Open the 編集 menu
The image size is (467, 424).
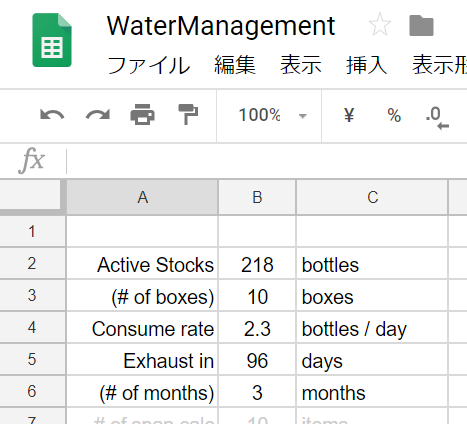point(235,65)
